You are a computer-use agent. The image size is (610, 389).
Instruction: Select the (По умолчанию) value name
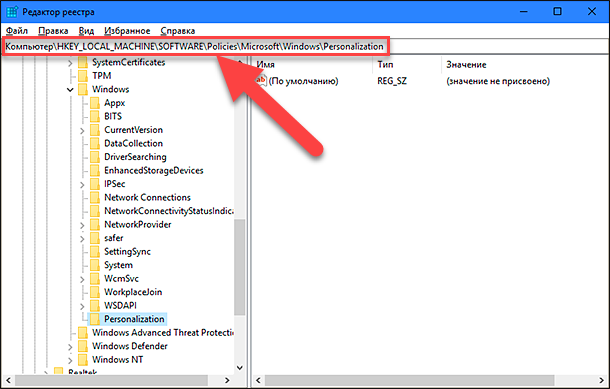[x=303, y=81]
